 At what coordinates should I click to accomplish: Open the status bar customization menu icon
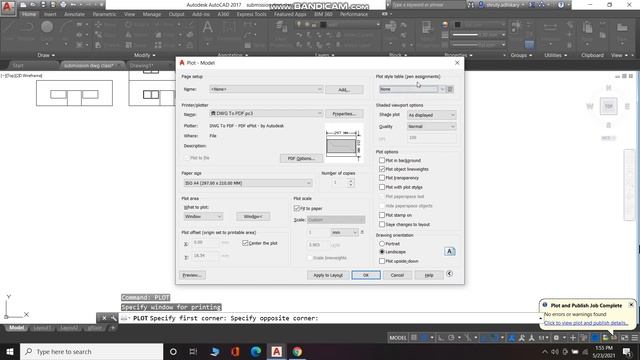(635, 338)
